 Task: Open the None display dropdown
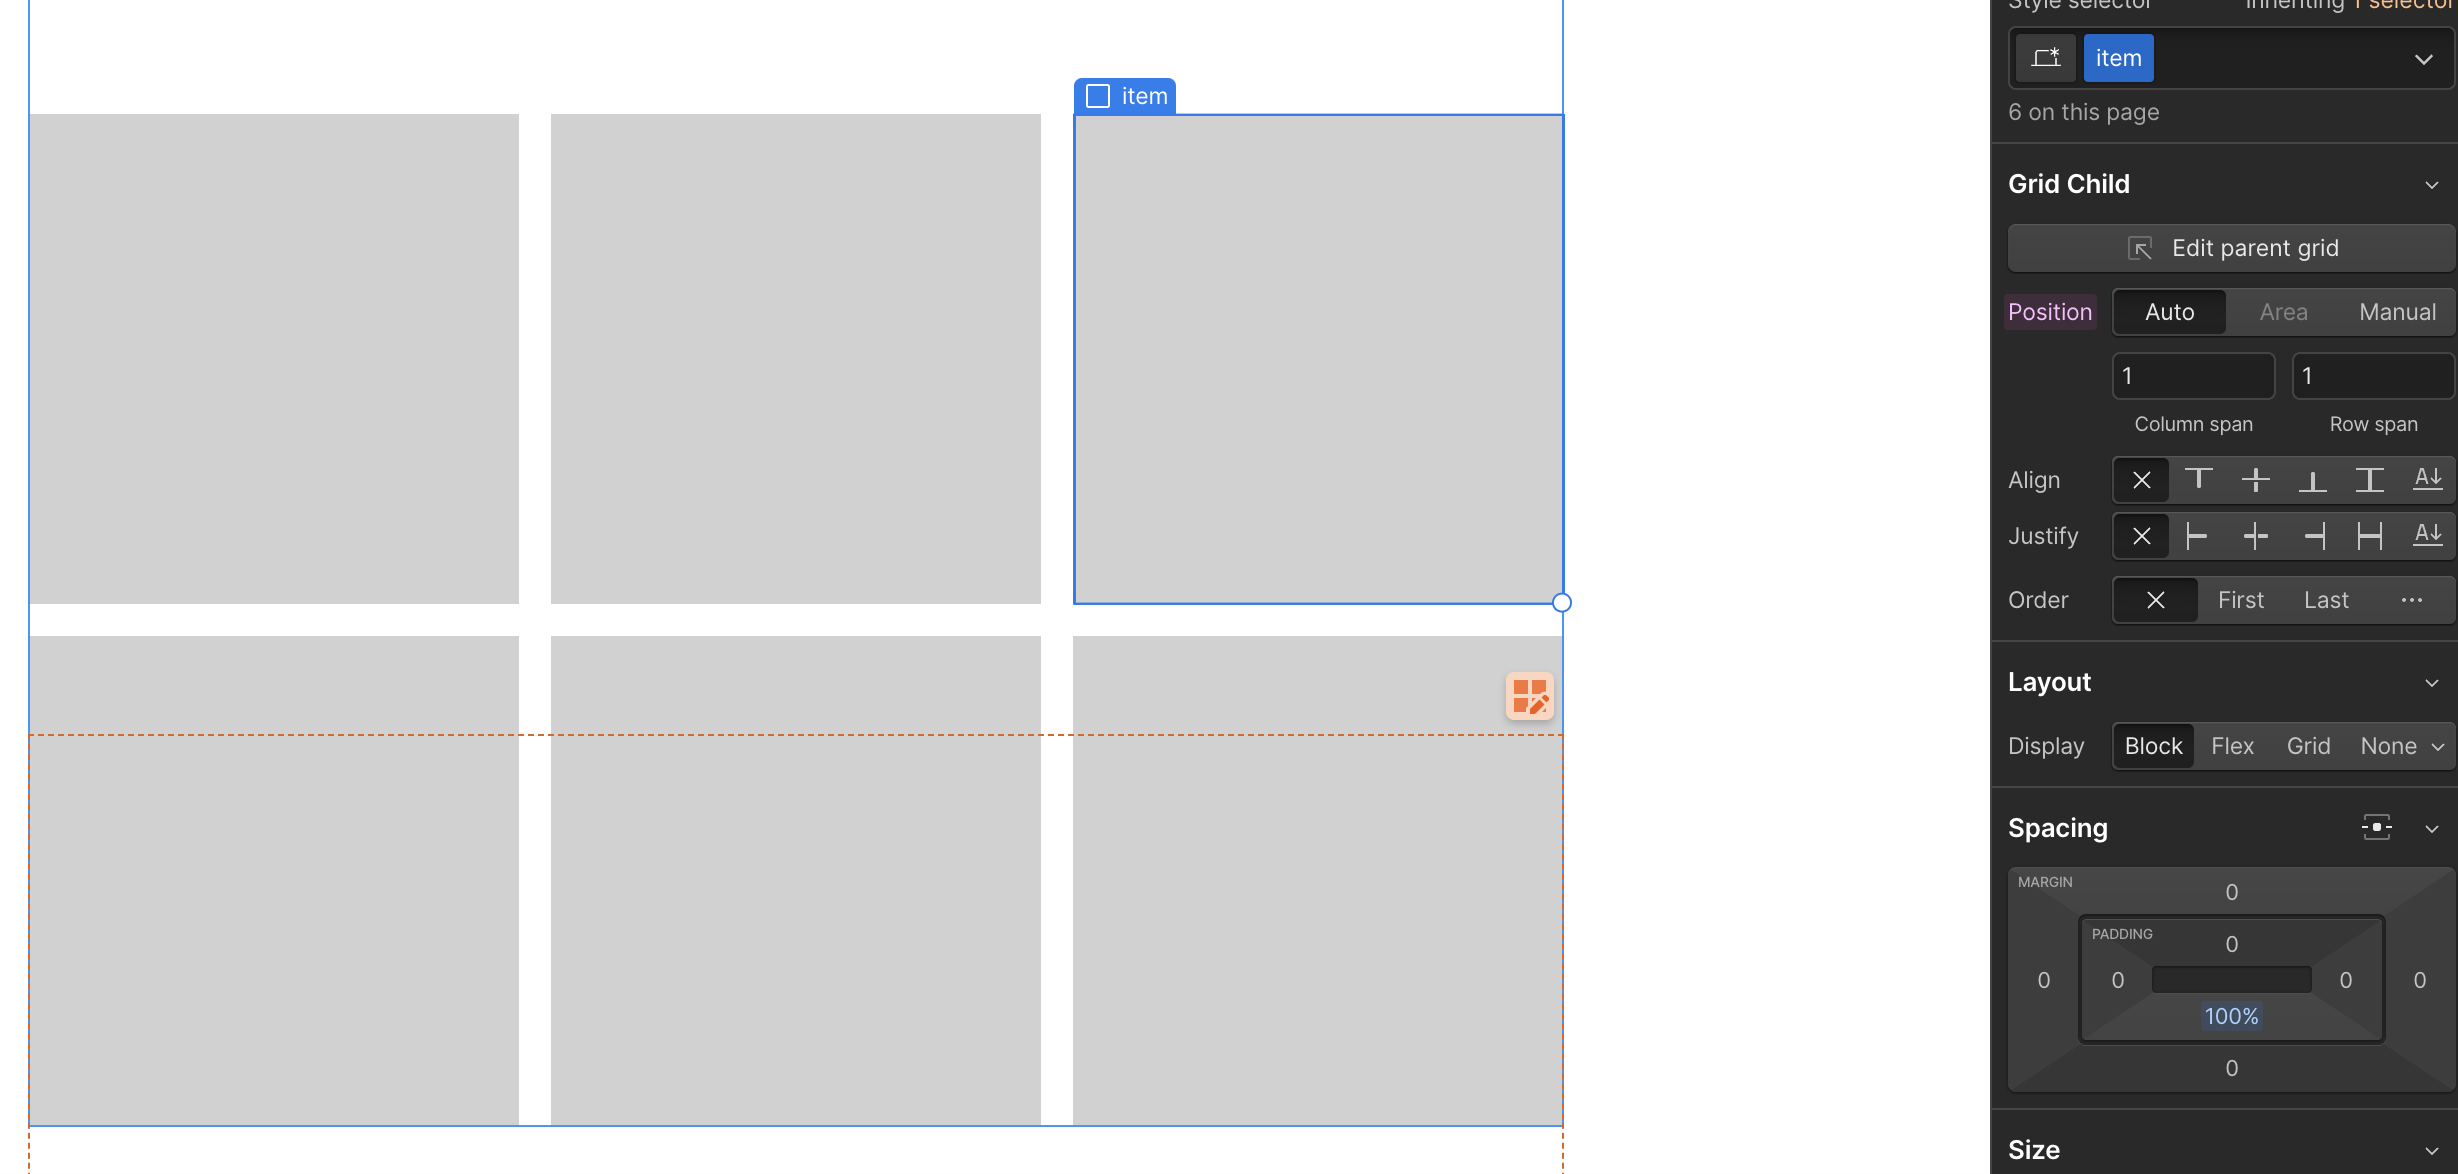click(2402, 746)
